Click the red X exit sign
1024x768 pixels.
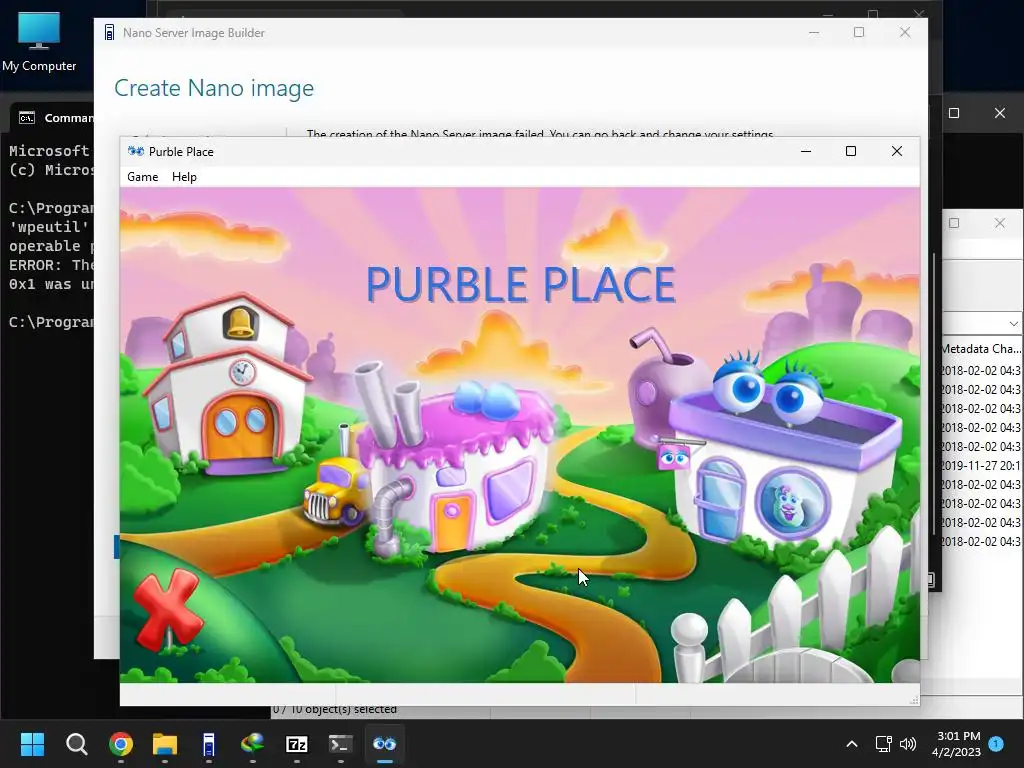pos(168,609)
